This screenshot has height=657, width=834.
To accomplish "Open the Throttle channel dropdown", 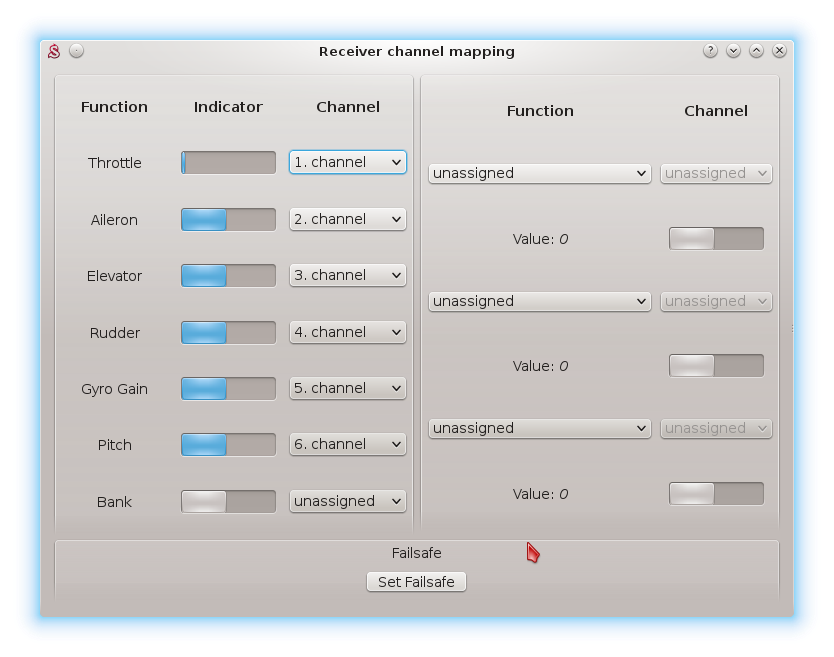I will pyautogui.click(x=347, y=162).
